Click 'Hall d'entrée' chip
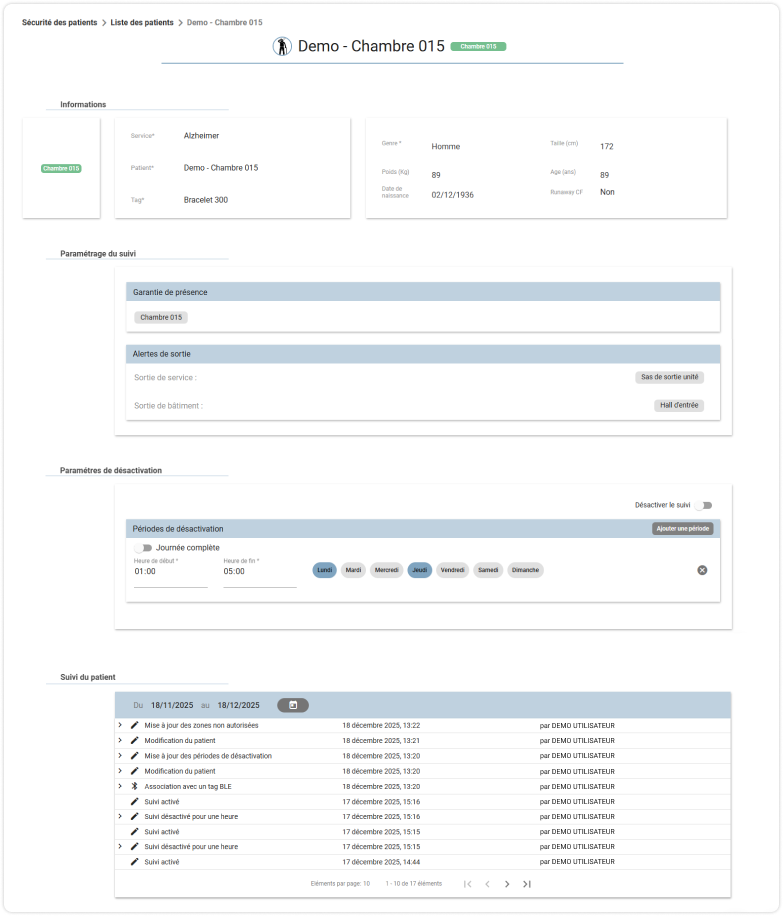The width and height of the screenshot is (783, 916). point(679,405)
